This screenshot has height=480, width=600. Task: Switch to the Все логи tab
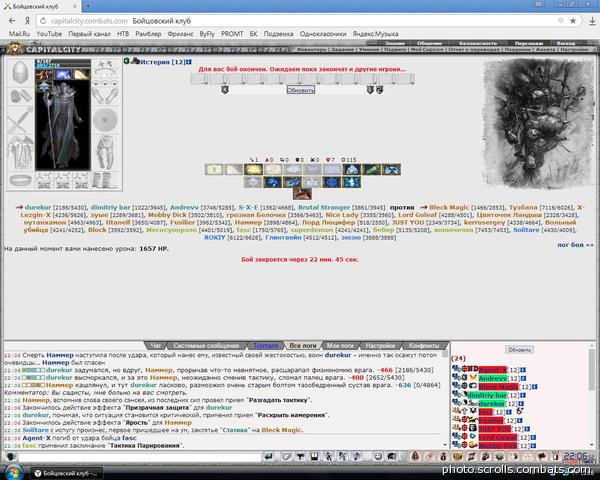[303, 346]
